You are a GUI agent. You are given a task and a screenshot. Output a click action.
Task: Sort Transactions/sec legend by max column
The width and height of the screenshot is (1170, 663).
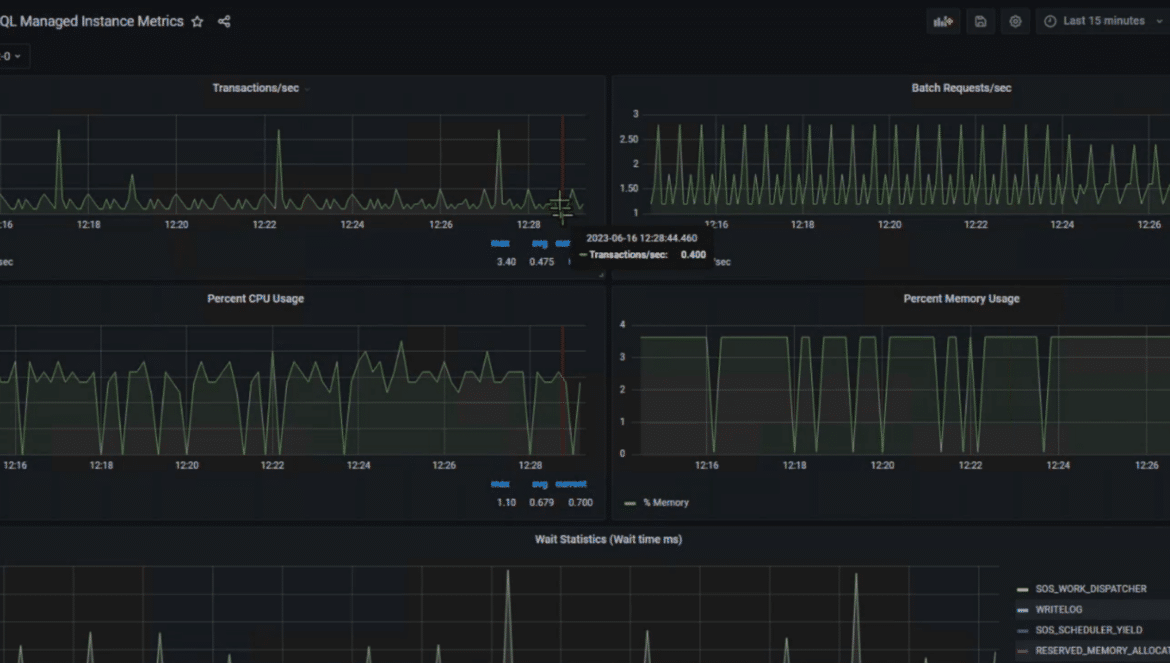pyautogui.click(x=500, y=243)
